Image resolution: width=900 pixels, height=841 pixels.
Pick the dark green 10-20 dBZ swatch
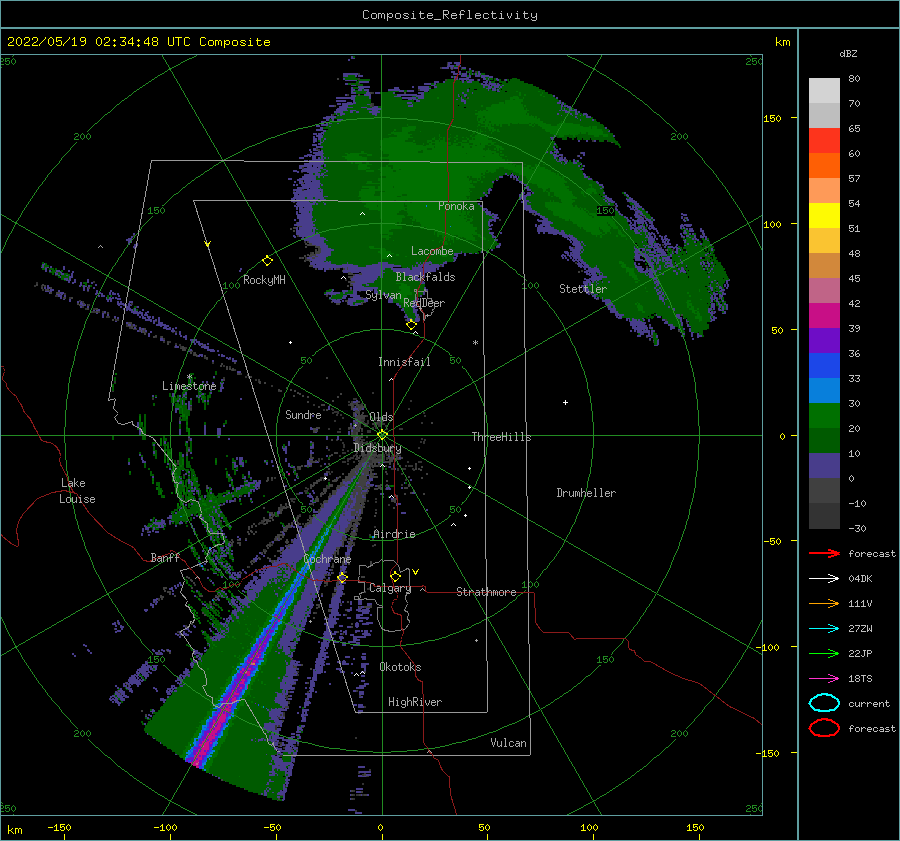(x=824, y=441)
